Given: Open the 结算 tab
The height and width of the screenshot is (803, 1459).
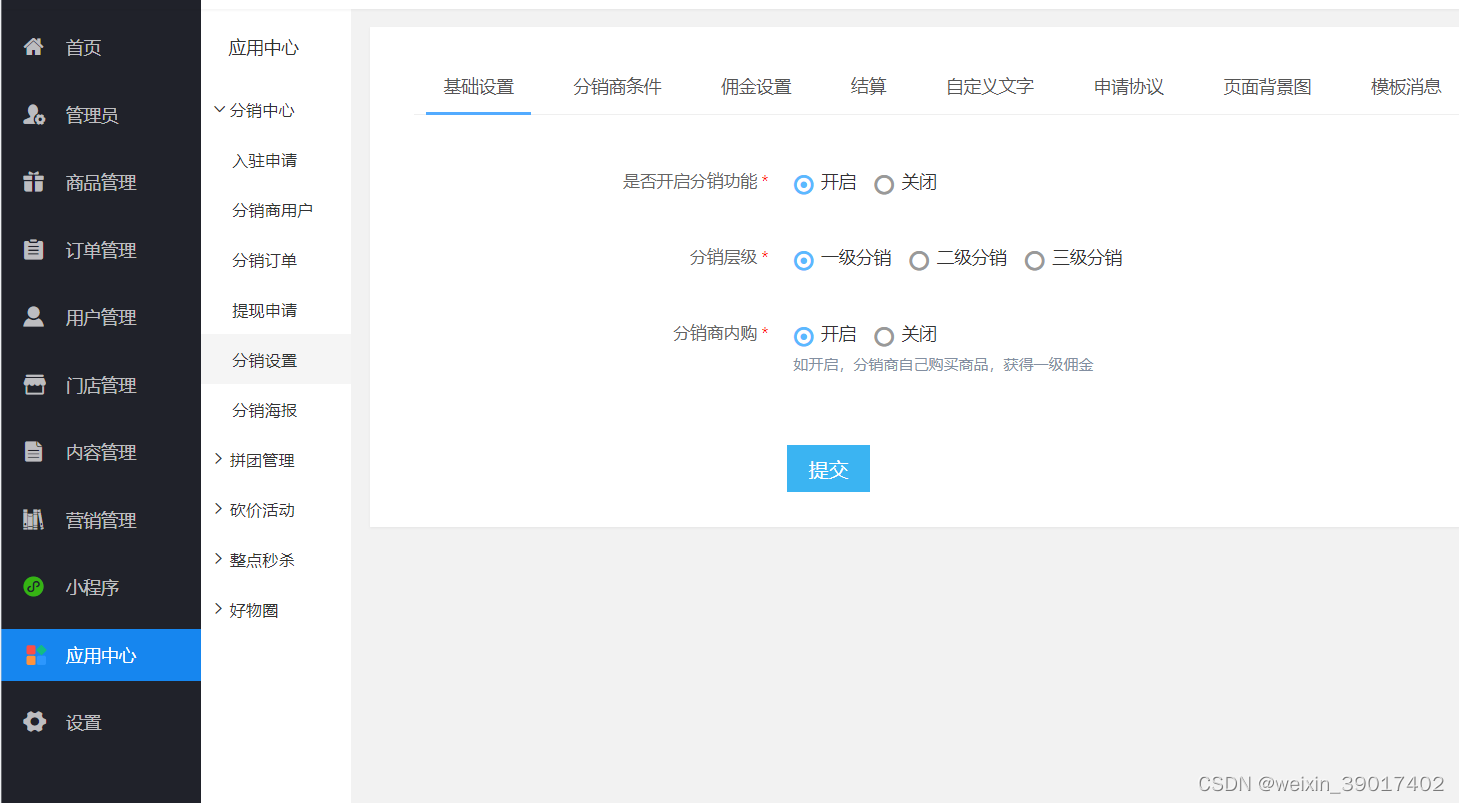Looking at the screenshot, I should point(868,87).
